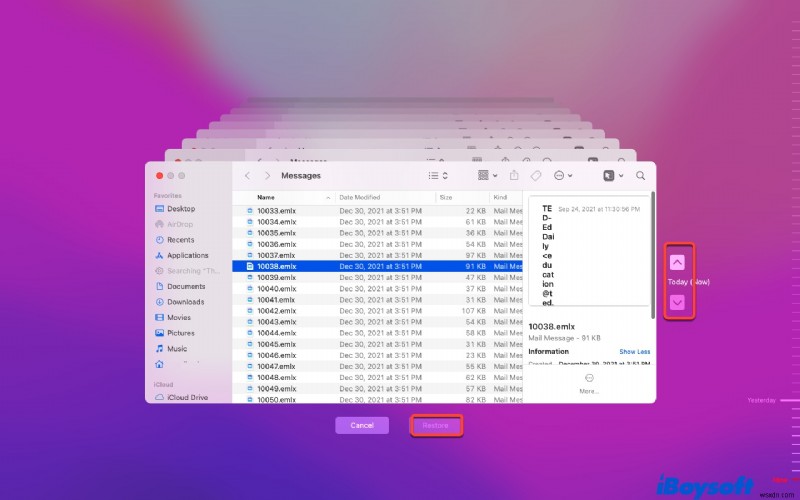Select file 10034.emlx
Image resolution: width=800 pixels, height=500 pixels.
[x=378, y=222]
